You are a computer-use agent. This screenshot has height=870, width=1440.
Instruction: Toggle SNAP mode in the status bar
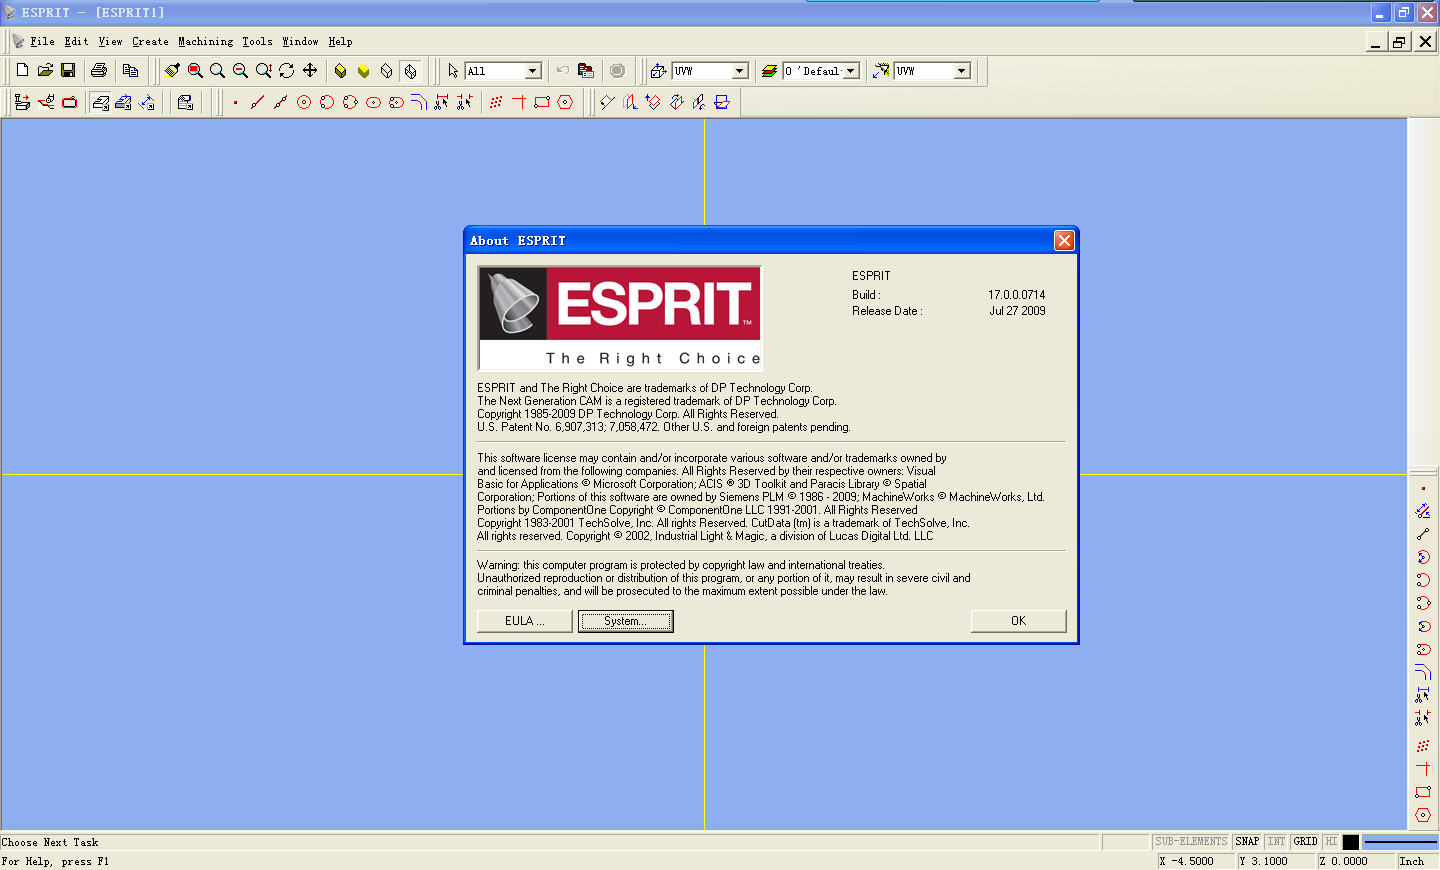(x=1247, y=842)
